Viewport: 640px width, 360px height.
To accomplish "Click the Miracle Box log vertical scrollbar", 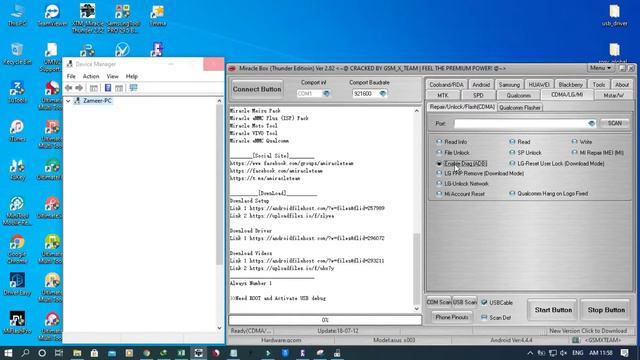I will click(x=416, y=209).
